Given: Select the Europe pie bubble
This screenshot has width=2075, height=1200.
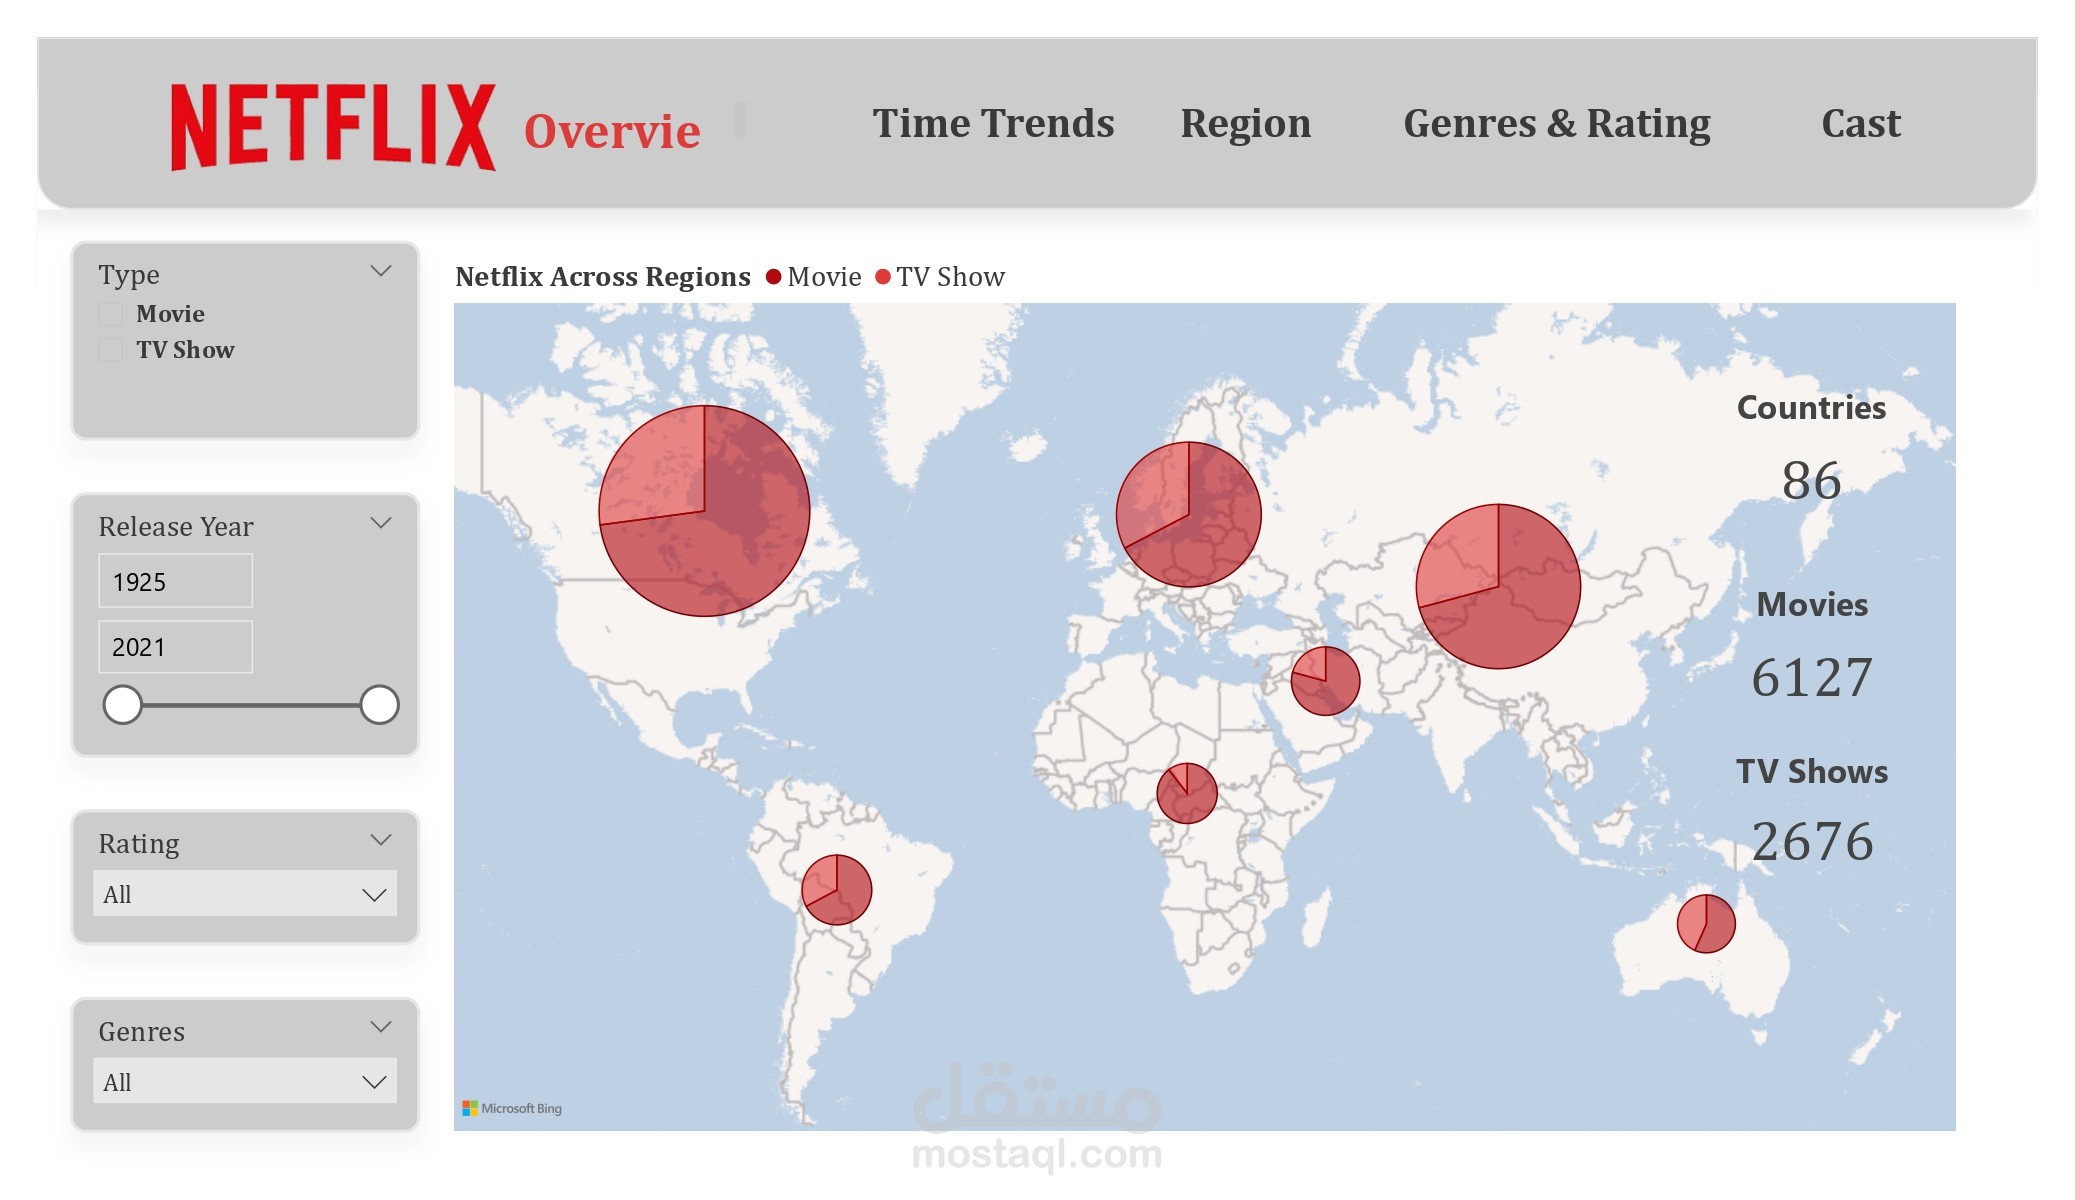Looking at the screenshot, I should 1189,514.
